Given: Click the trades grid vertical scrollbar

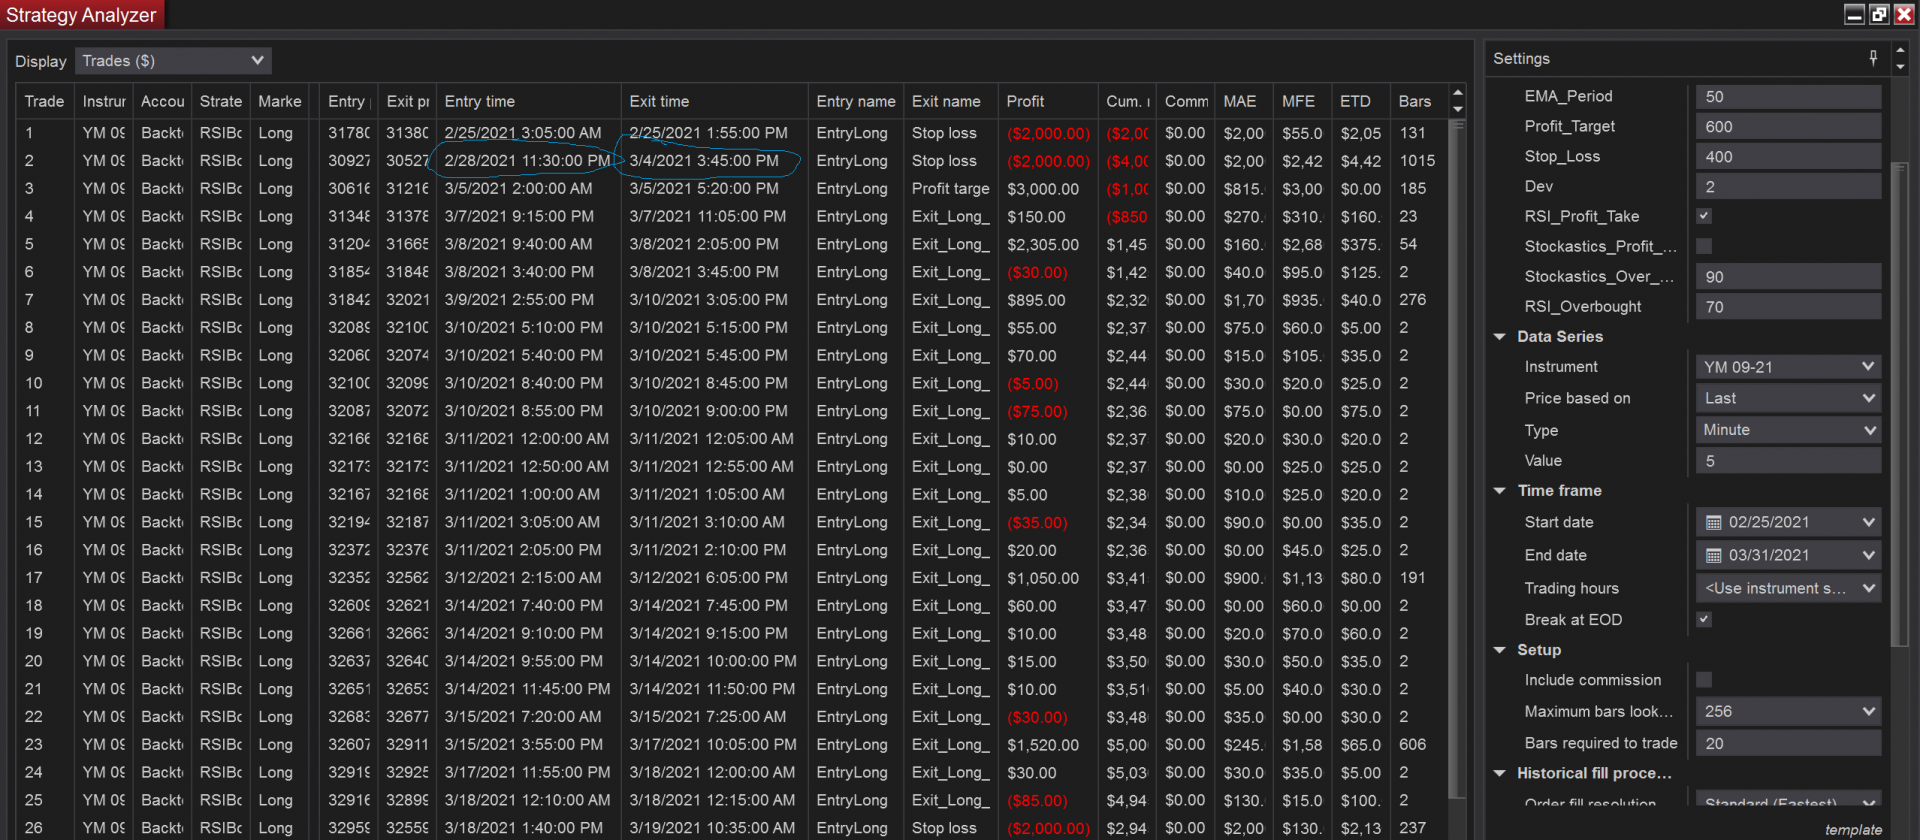Looking at the screenshot, I should coord(1457,460).
